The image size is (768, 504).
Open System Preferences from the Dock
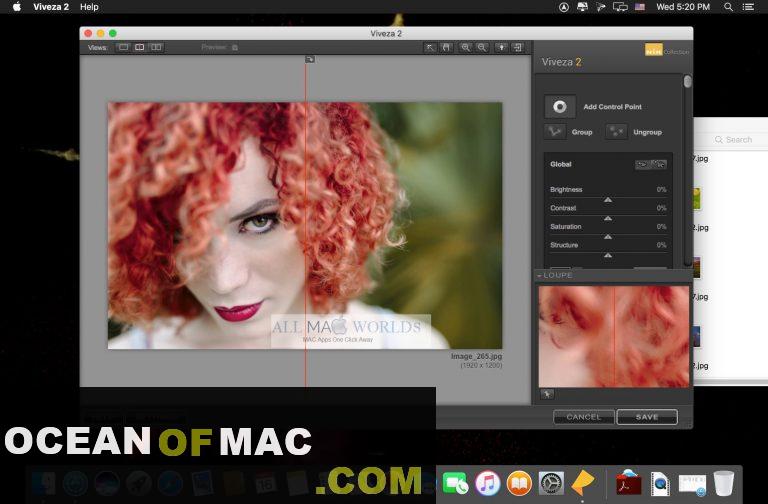[x=552, y=483]
